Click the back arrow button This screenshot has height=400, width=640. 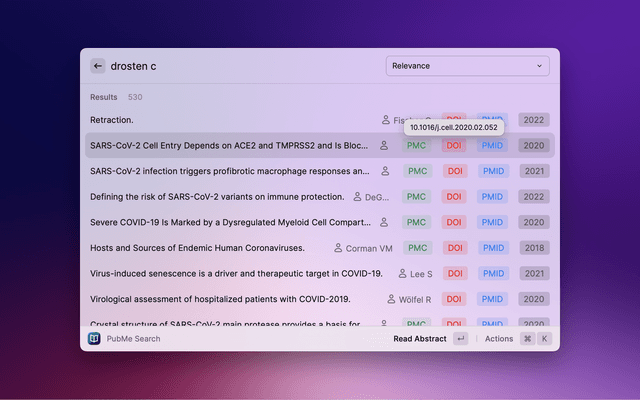pos(97,66)
